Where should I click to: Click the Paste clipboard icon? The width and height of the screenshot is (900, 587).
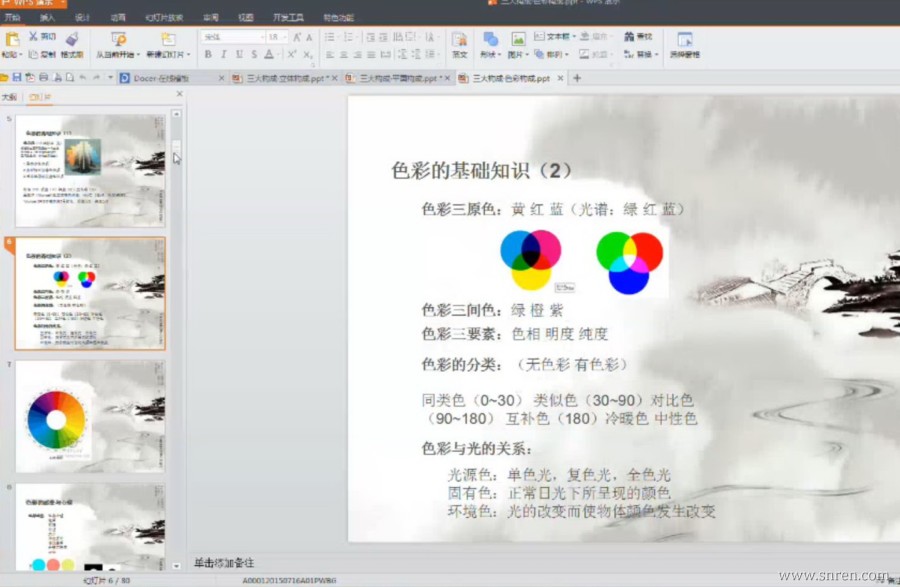(x=12, y=39)
